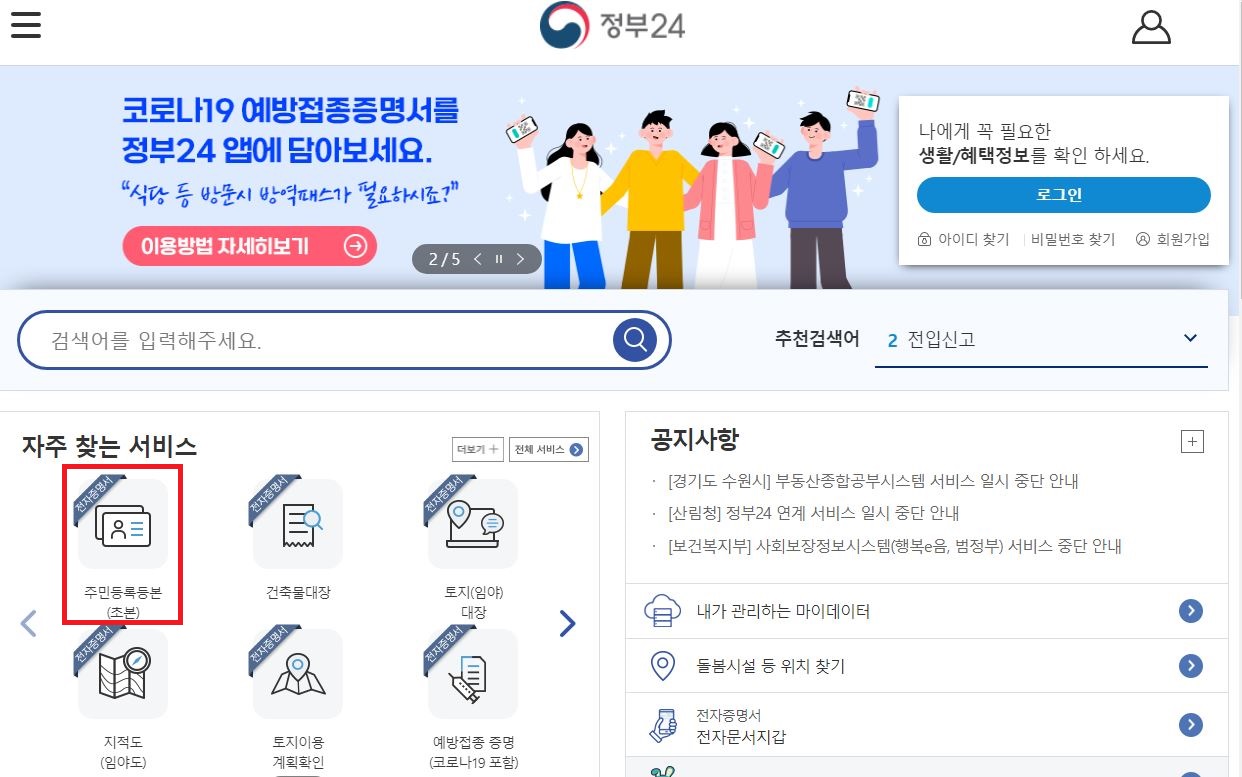Open notice about 경기도 수원시 부동산종합공부시스템

pyautogui.click(x=873, y=481)
